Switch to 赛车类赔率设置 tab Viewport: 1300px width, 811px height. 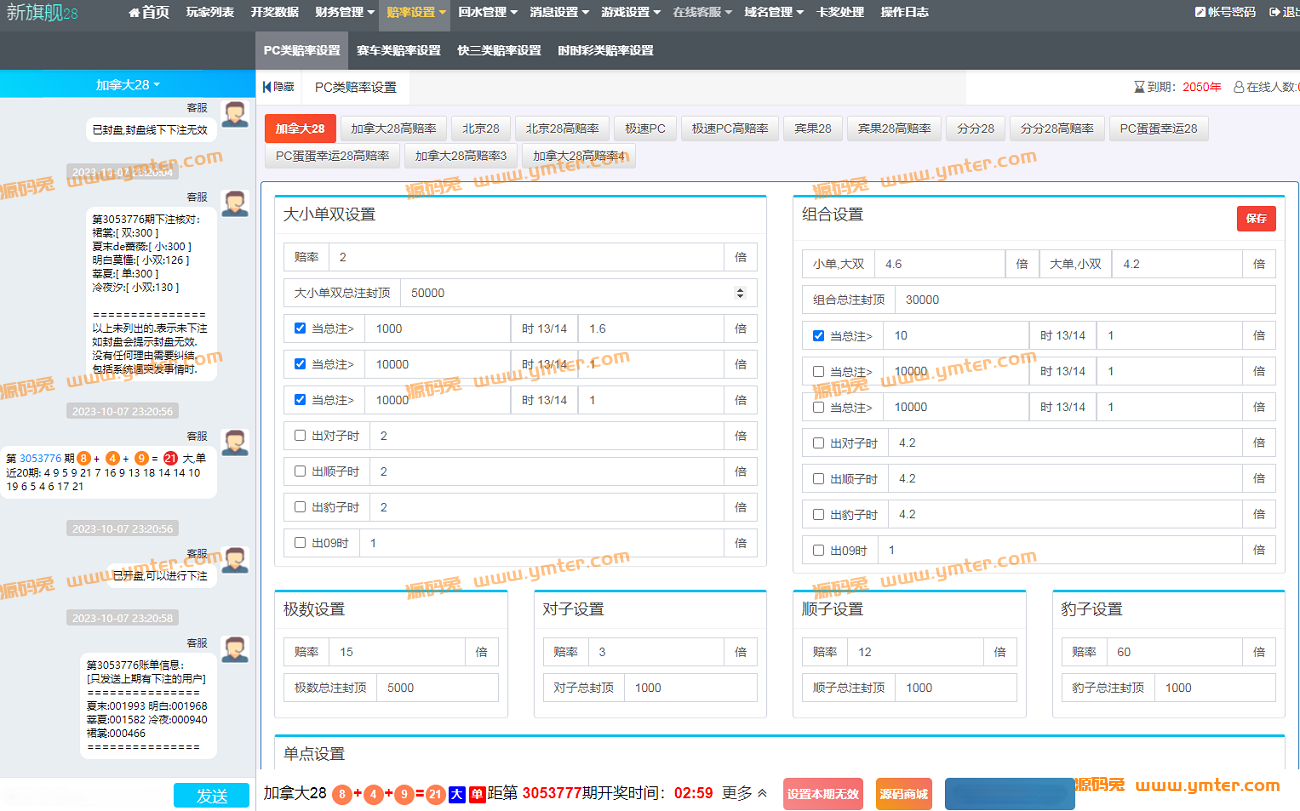click(x=398, y=50)
